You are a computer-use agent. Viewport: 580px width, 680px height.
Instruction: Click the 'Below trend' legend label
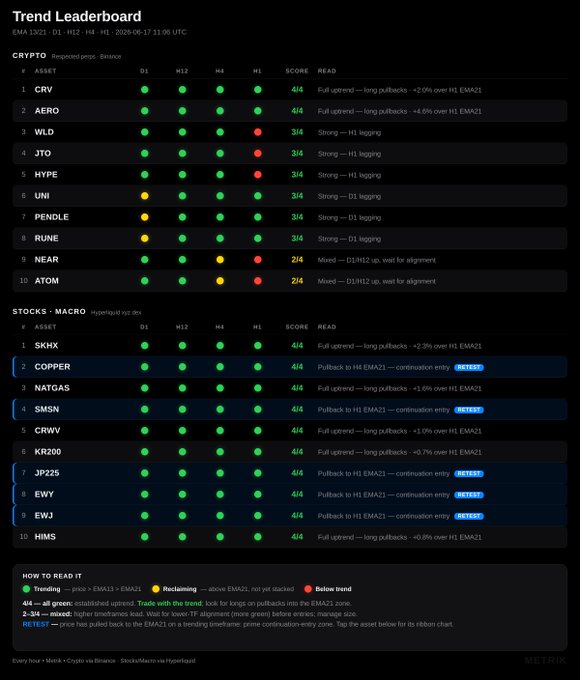pos(333,589)
